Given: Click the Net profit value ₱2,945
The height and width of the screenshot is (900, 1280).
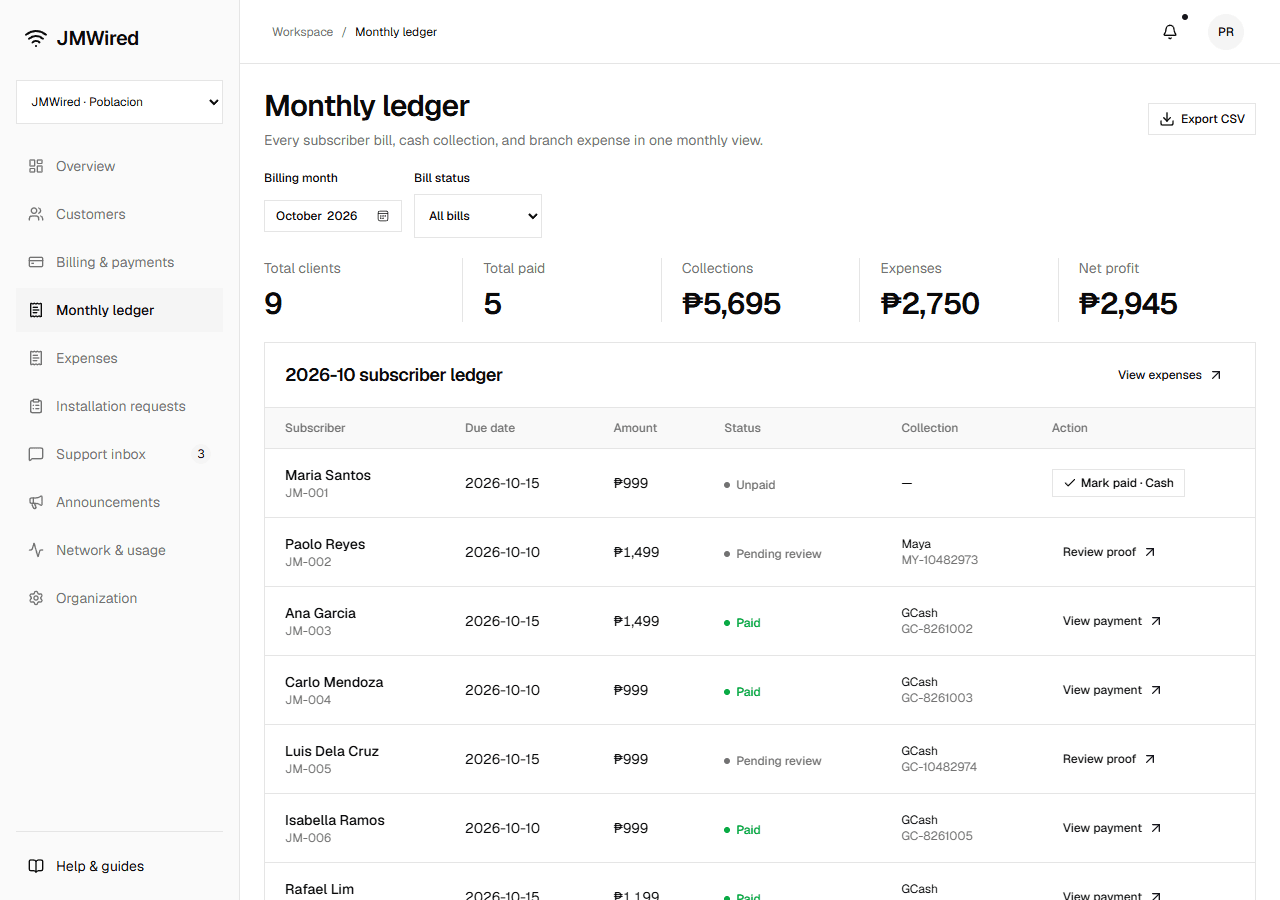Looking at the screenshot, I should point(1128,303).
